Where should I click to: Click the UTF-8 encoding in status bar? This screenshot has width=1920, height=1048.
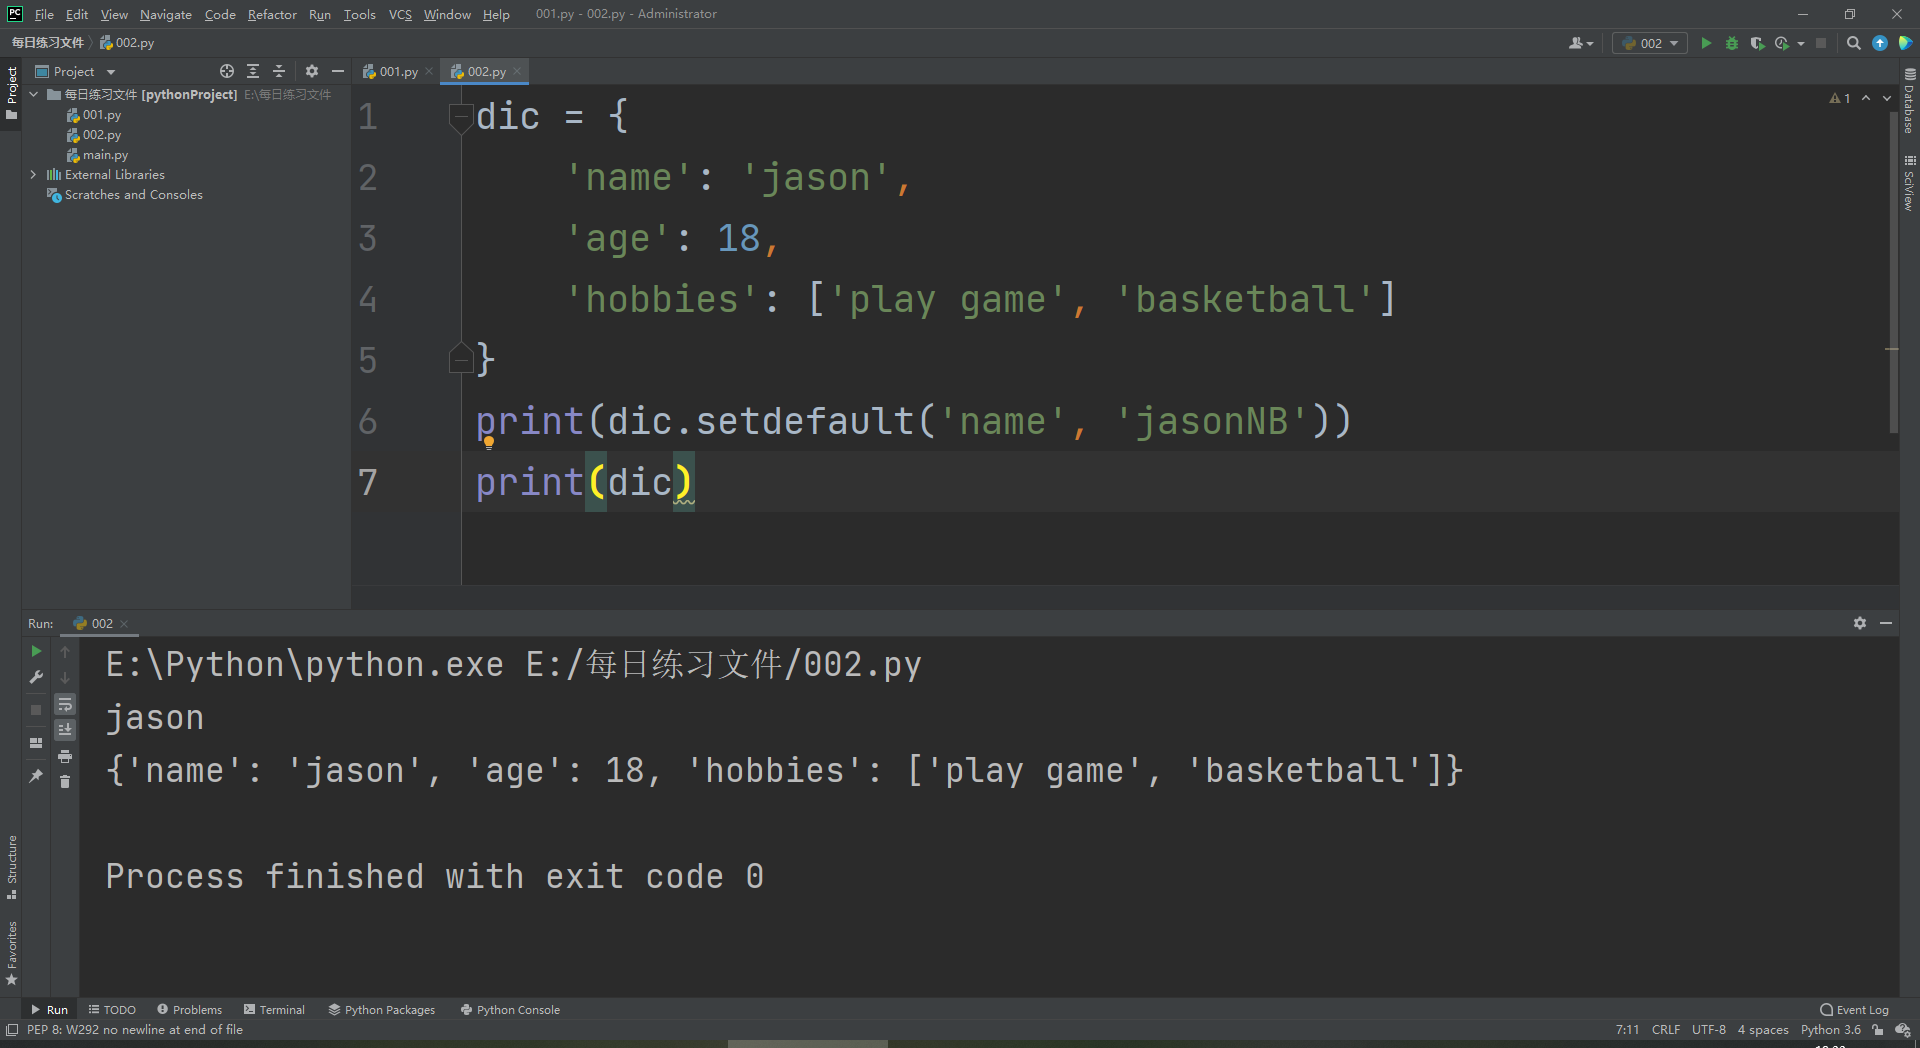click(x=1709, y=1030)
